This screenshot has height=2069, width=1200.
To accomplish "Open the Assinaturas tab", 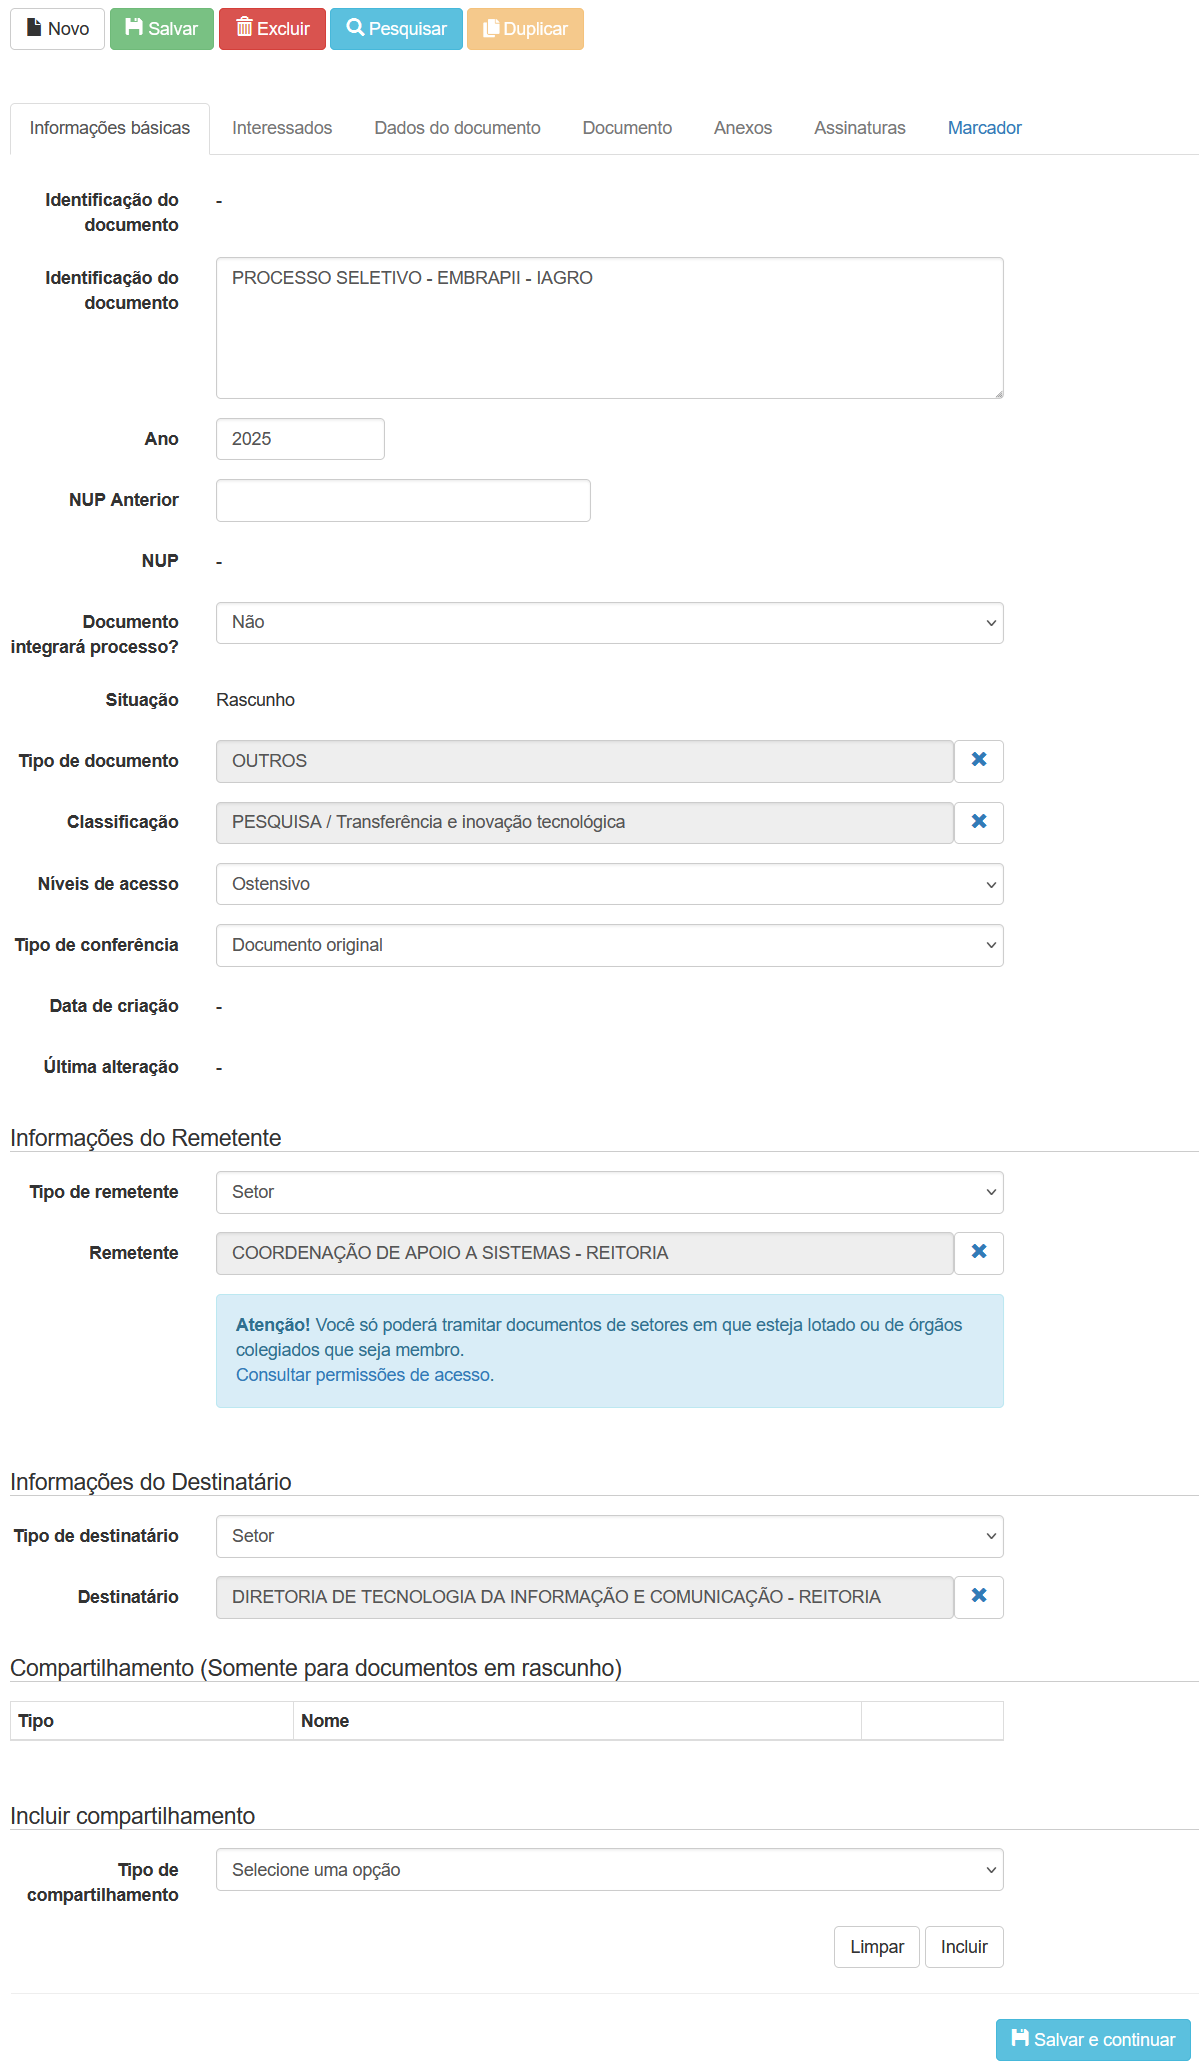I will coord(859,128).
